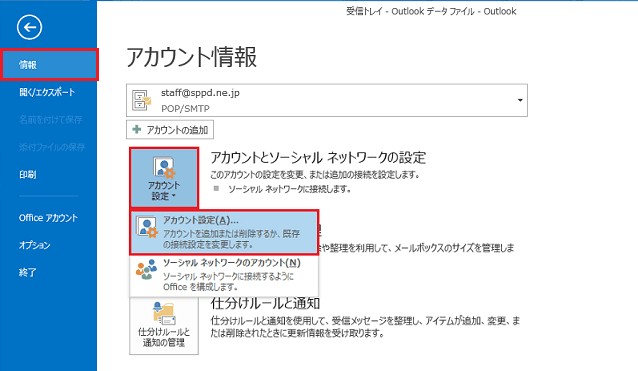
Task: Click the 仕分けルールと通知 heading
Action: pyautogui.click(x=265, y=303)
